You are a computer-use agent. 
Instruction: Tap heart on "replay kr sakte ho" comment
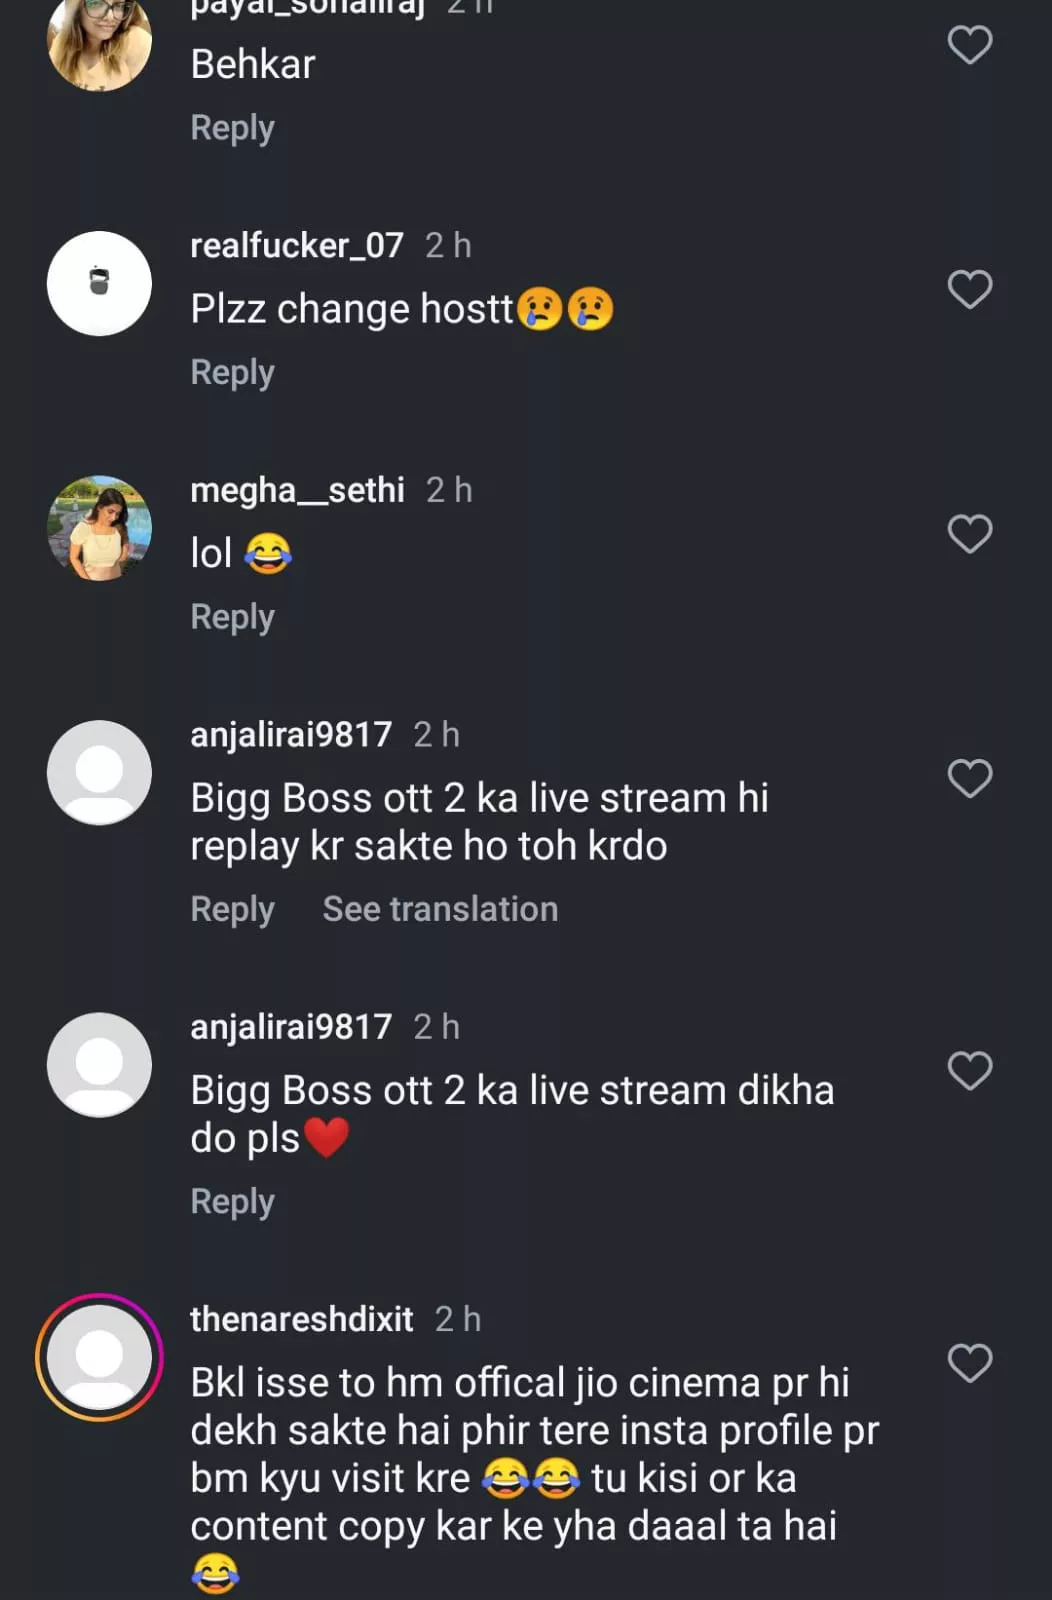pyautogui.click(x=969, y=779)
